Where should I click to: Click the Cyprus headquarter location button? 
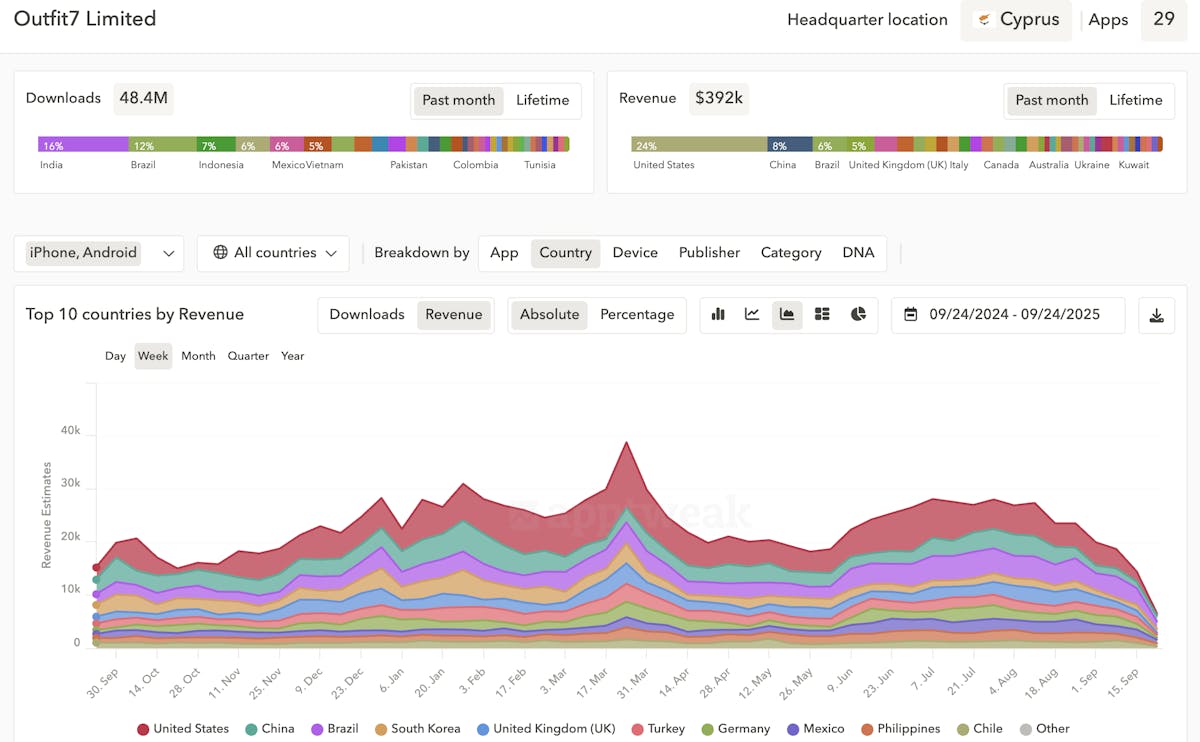pyautogui.click(x=1016, y=20)
